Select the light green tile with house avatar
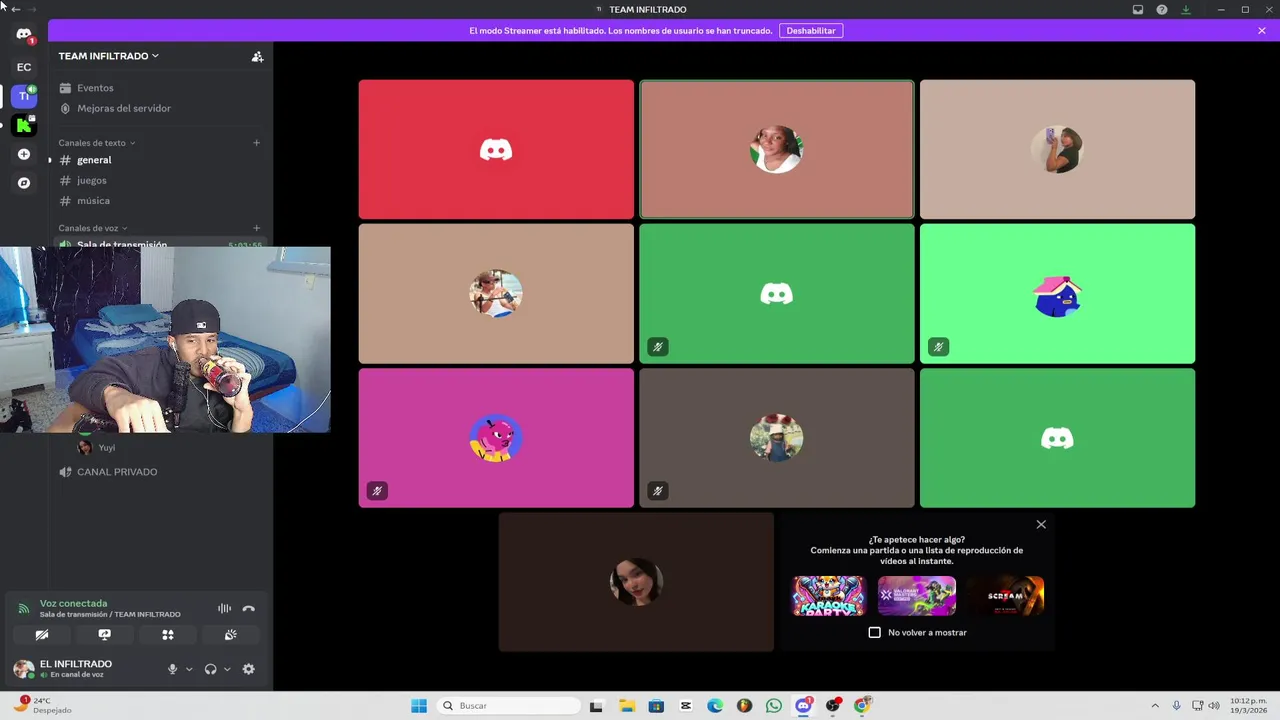 pos(1057,294)
